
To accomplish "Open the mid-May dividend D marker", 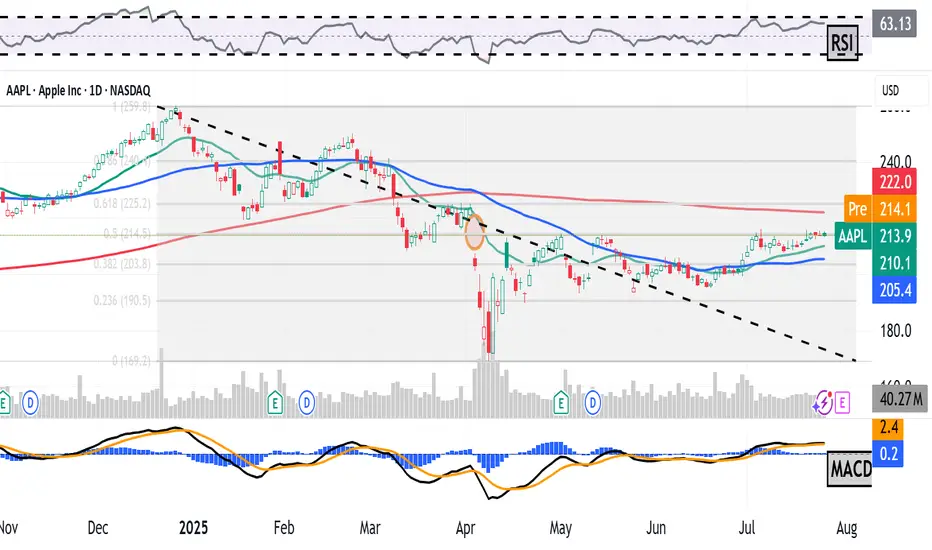I will (x=593, y=403).
